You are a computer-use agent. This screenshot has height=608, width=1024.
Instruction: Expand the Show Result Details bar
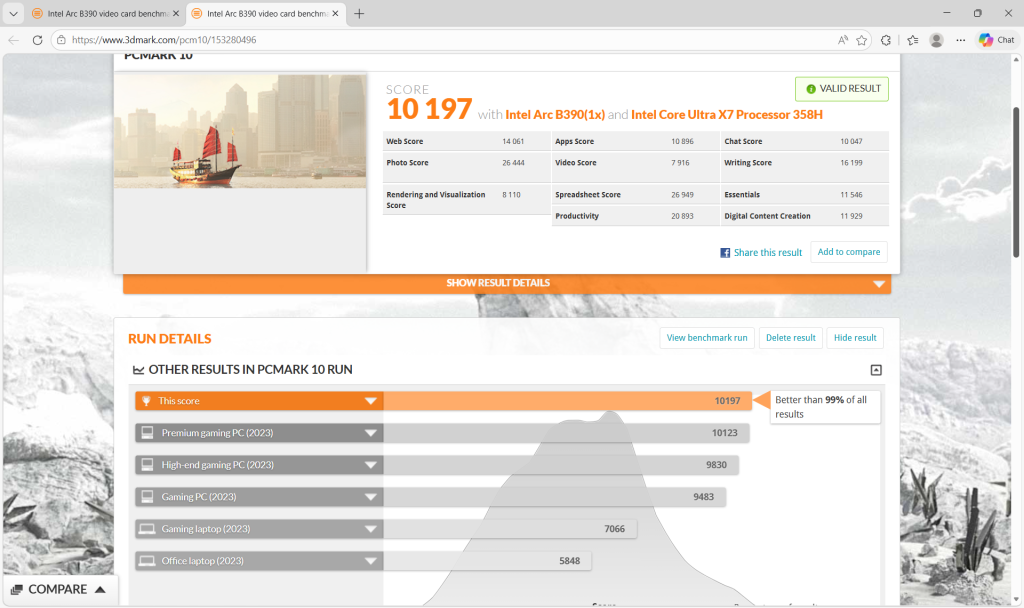pyautogui.click(x=879, y=284)
